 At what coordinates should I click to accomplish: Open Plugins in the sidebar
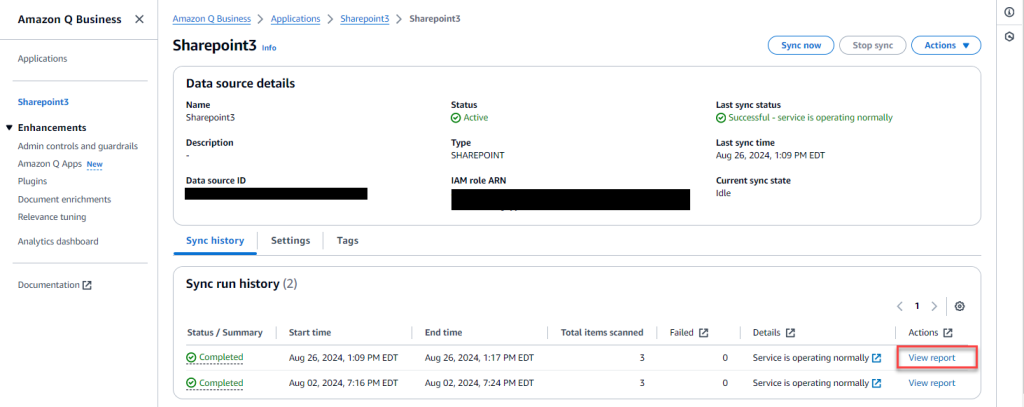(32, 182)
